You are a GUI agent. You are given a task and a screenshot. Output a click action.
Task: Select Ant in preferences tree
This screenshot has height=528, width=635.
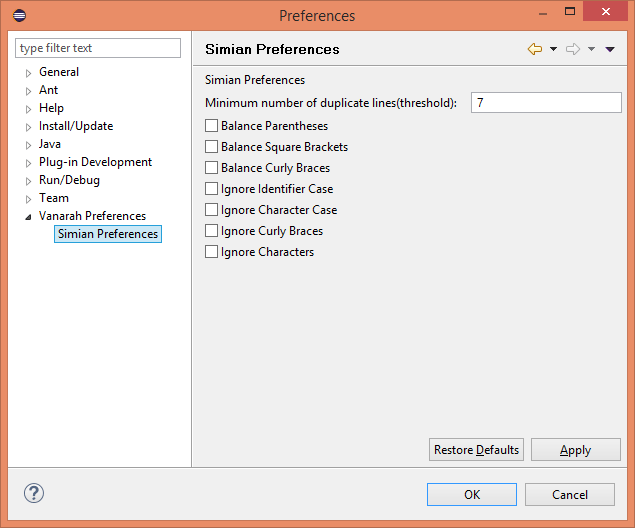pyautogui.click(x=48, y=90)
